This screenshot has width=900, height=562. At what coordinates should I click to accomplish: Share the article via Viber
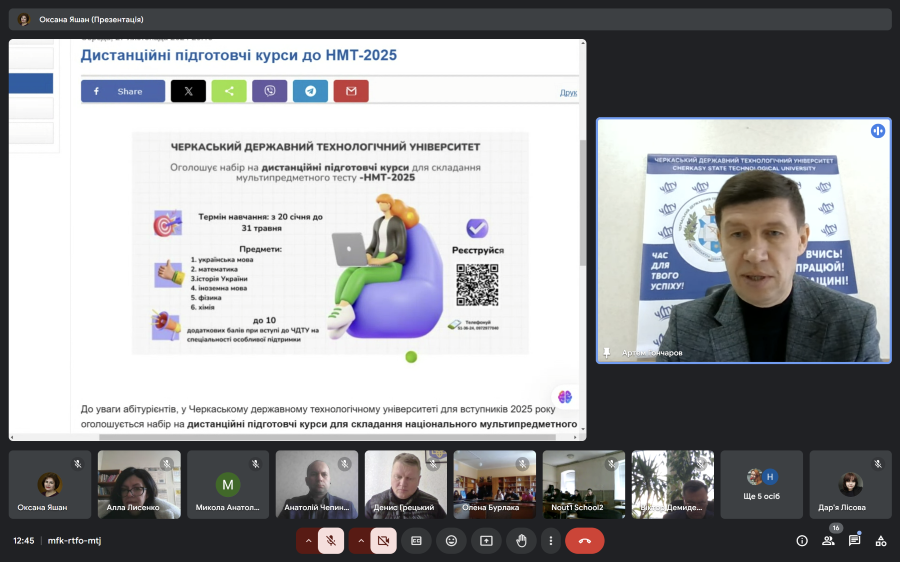[270, 91]
